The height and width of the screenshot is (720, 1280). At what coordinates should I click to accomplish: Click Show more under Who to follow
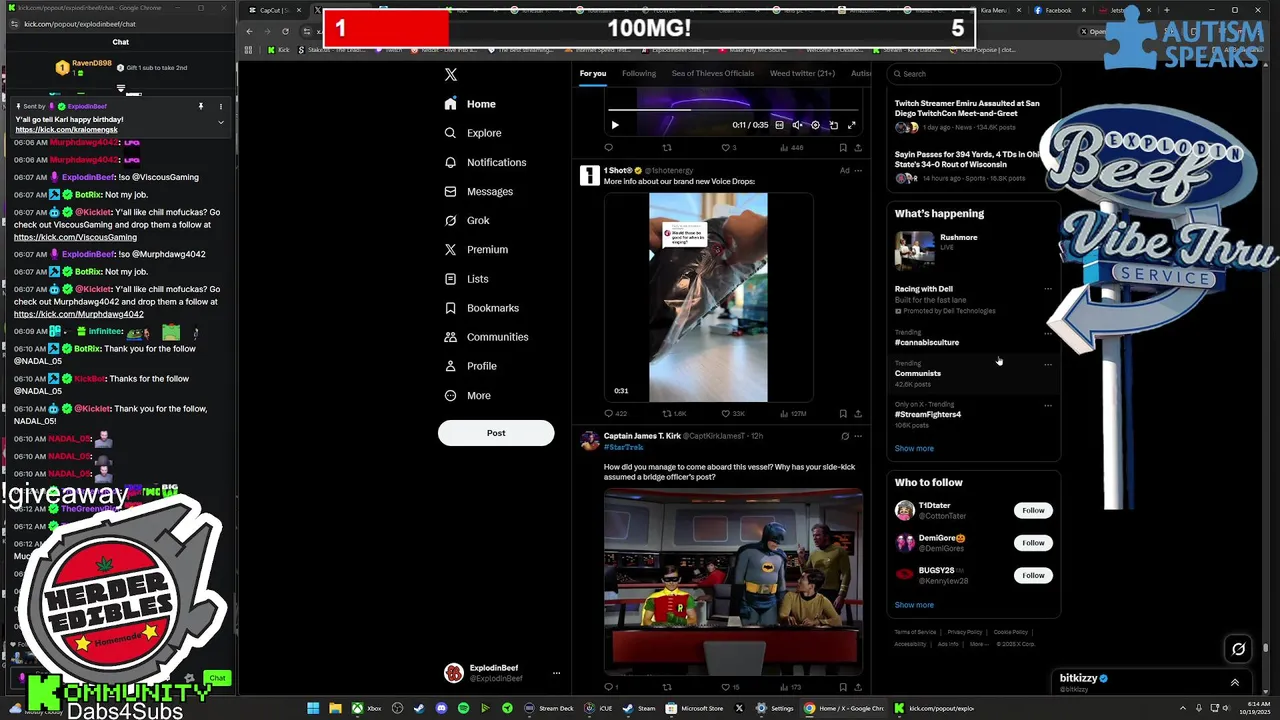(914, 605)
